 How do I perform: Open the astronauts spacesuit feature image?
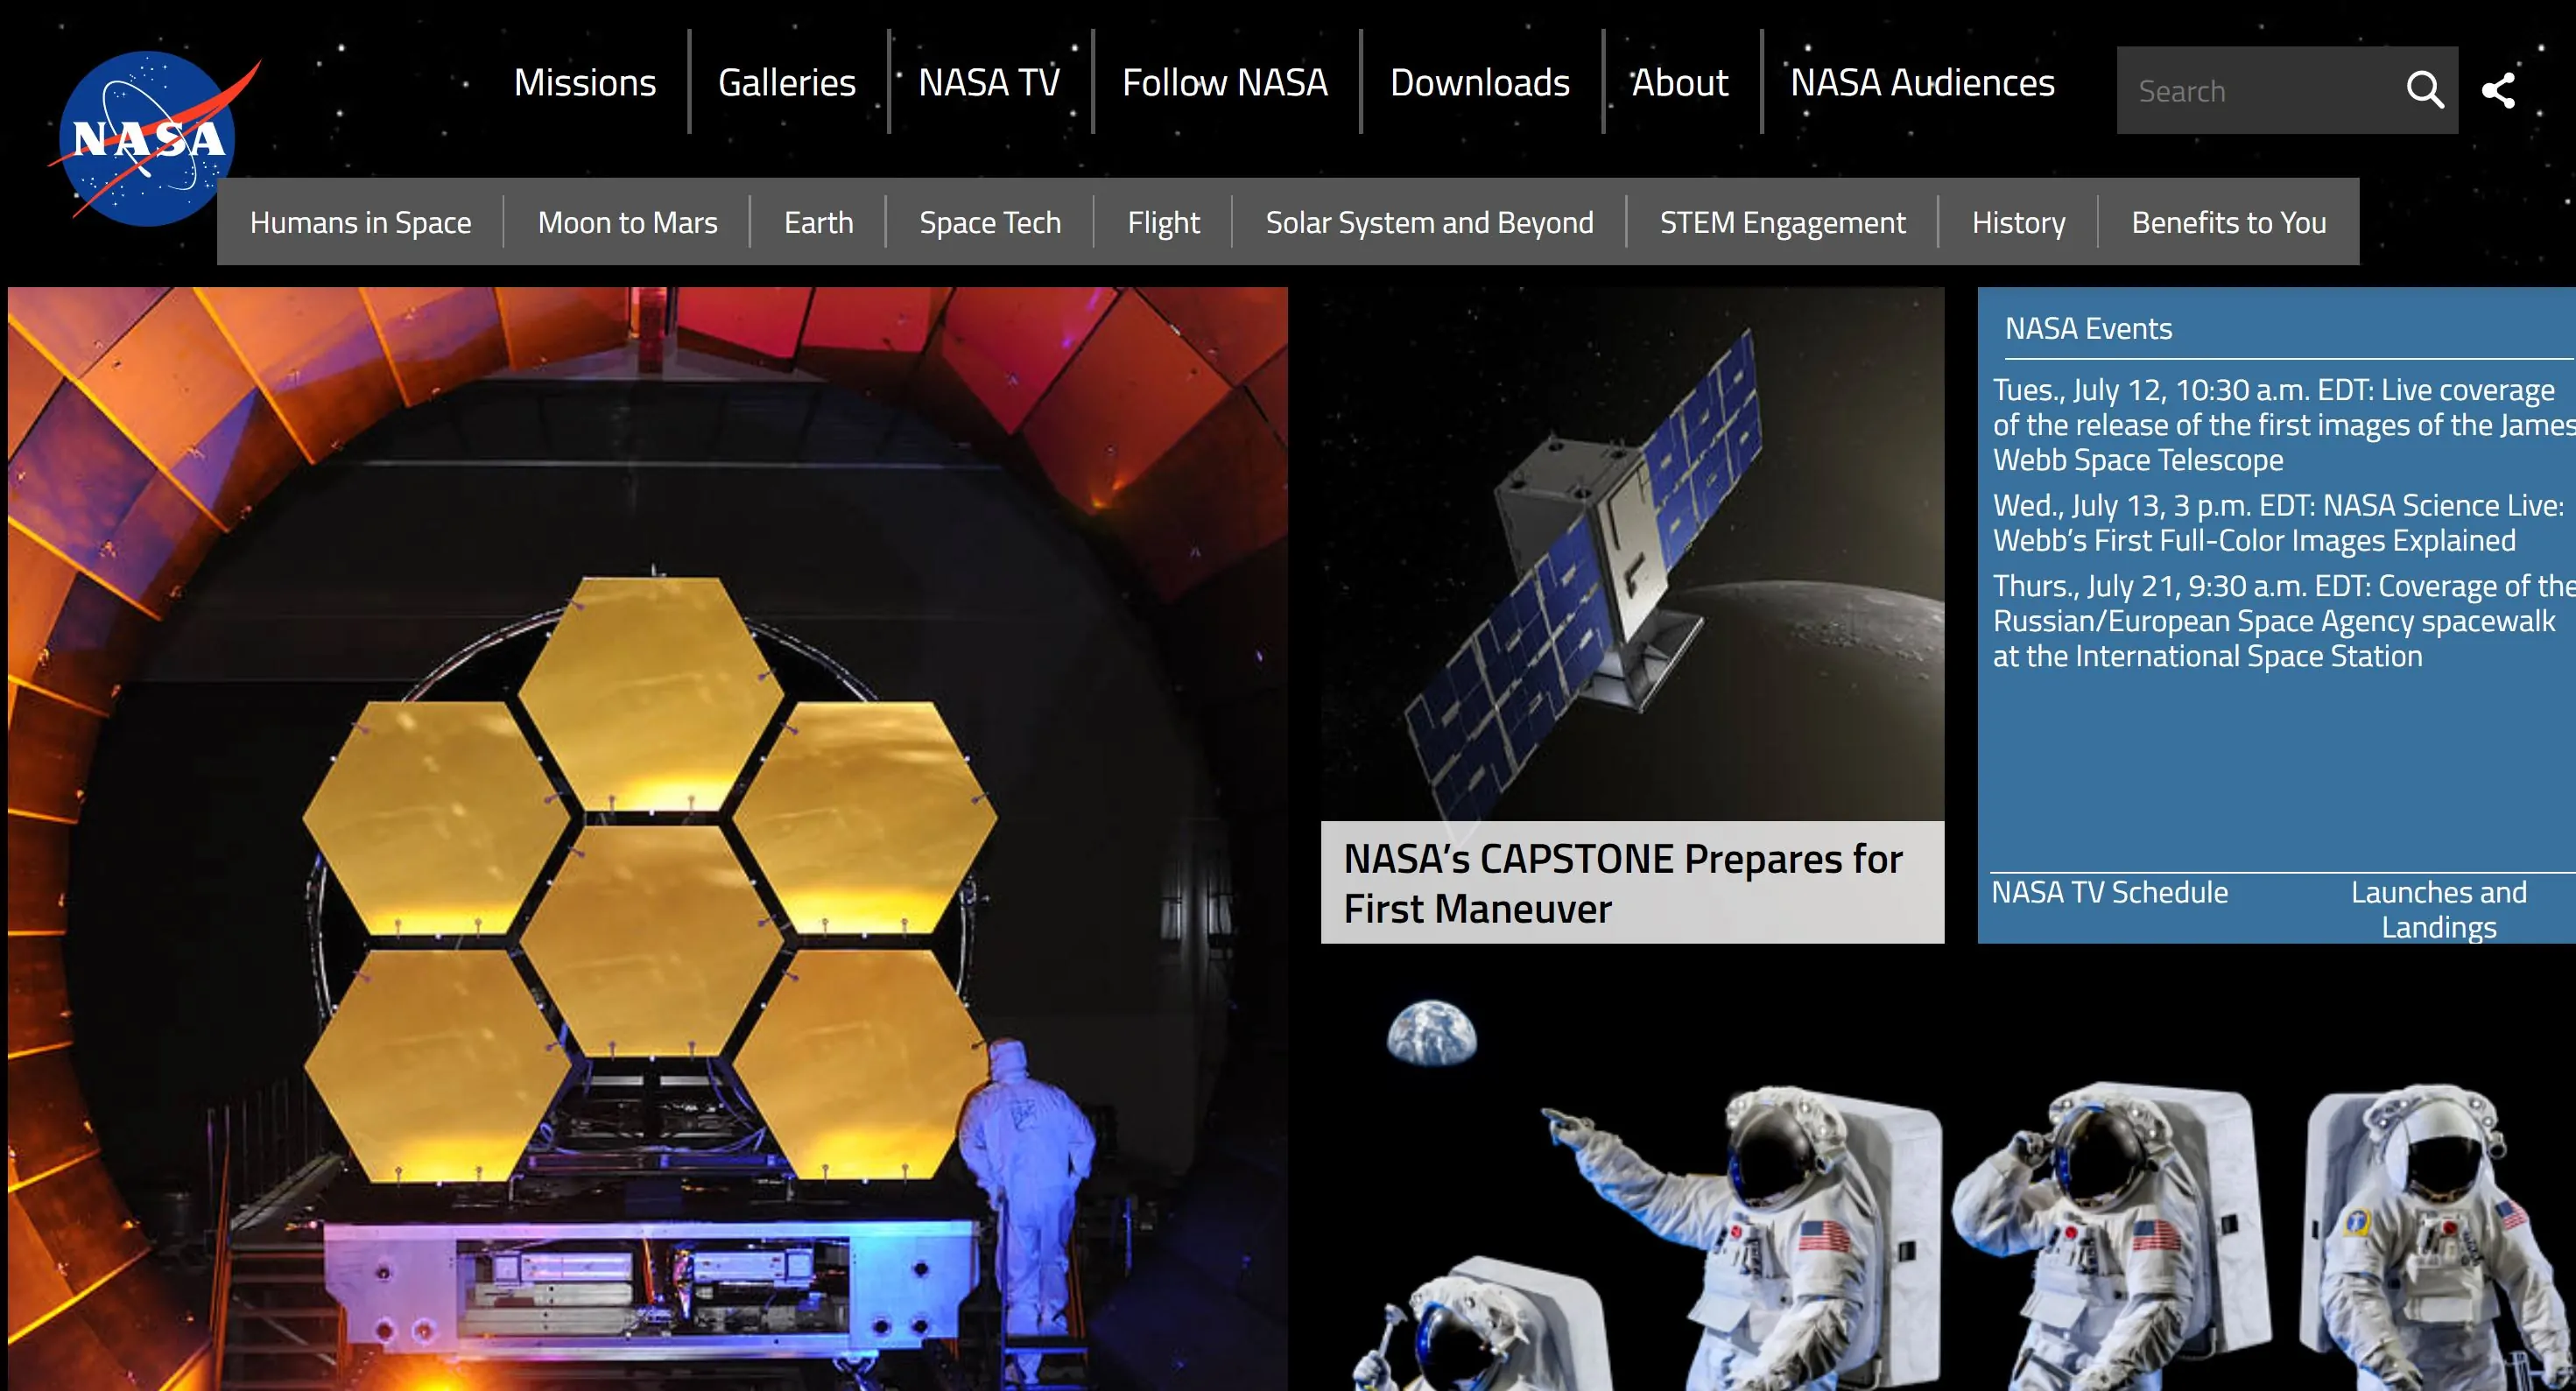point(1948,1185)
